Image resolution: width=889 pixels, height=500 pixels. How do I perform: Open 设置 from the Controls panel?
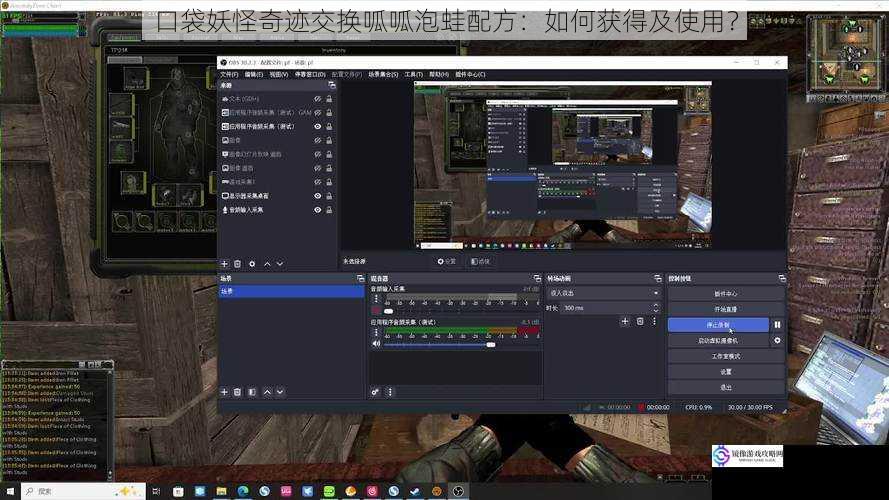[726, 372]
